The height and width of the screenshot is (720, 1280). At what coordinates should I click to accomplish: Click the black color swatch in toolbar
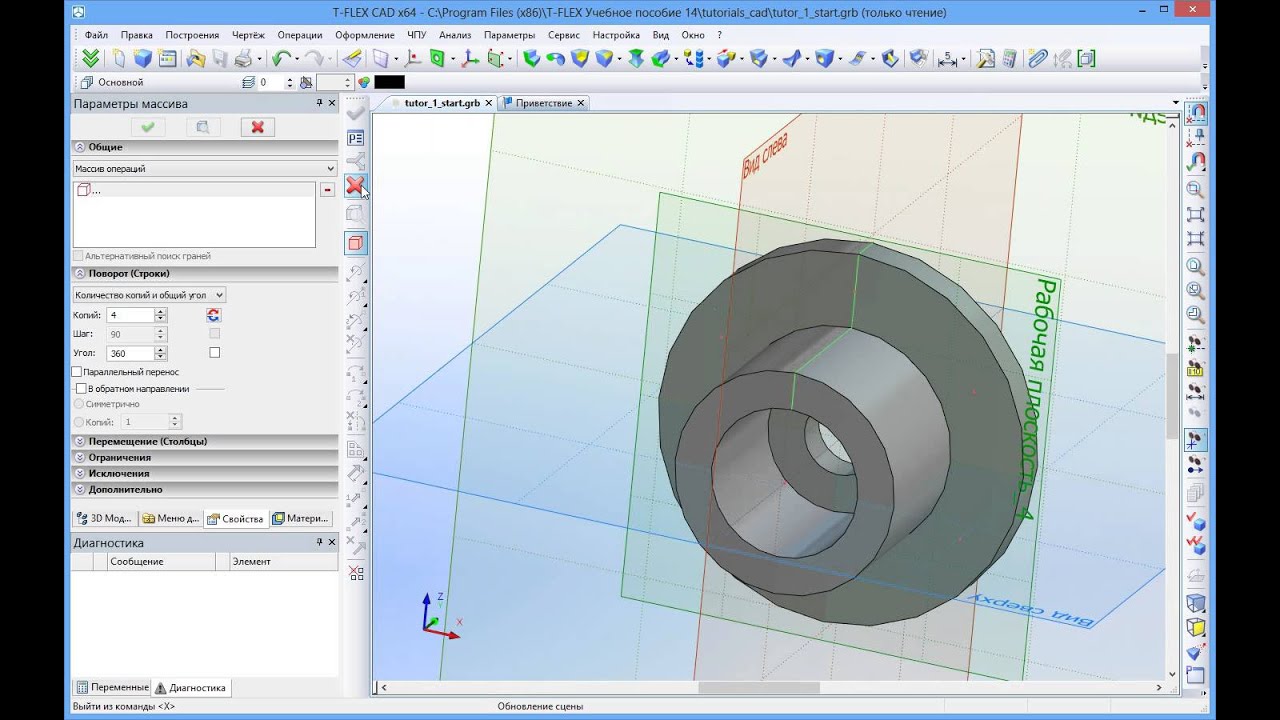[x=389, y=82]
